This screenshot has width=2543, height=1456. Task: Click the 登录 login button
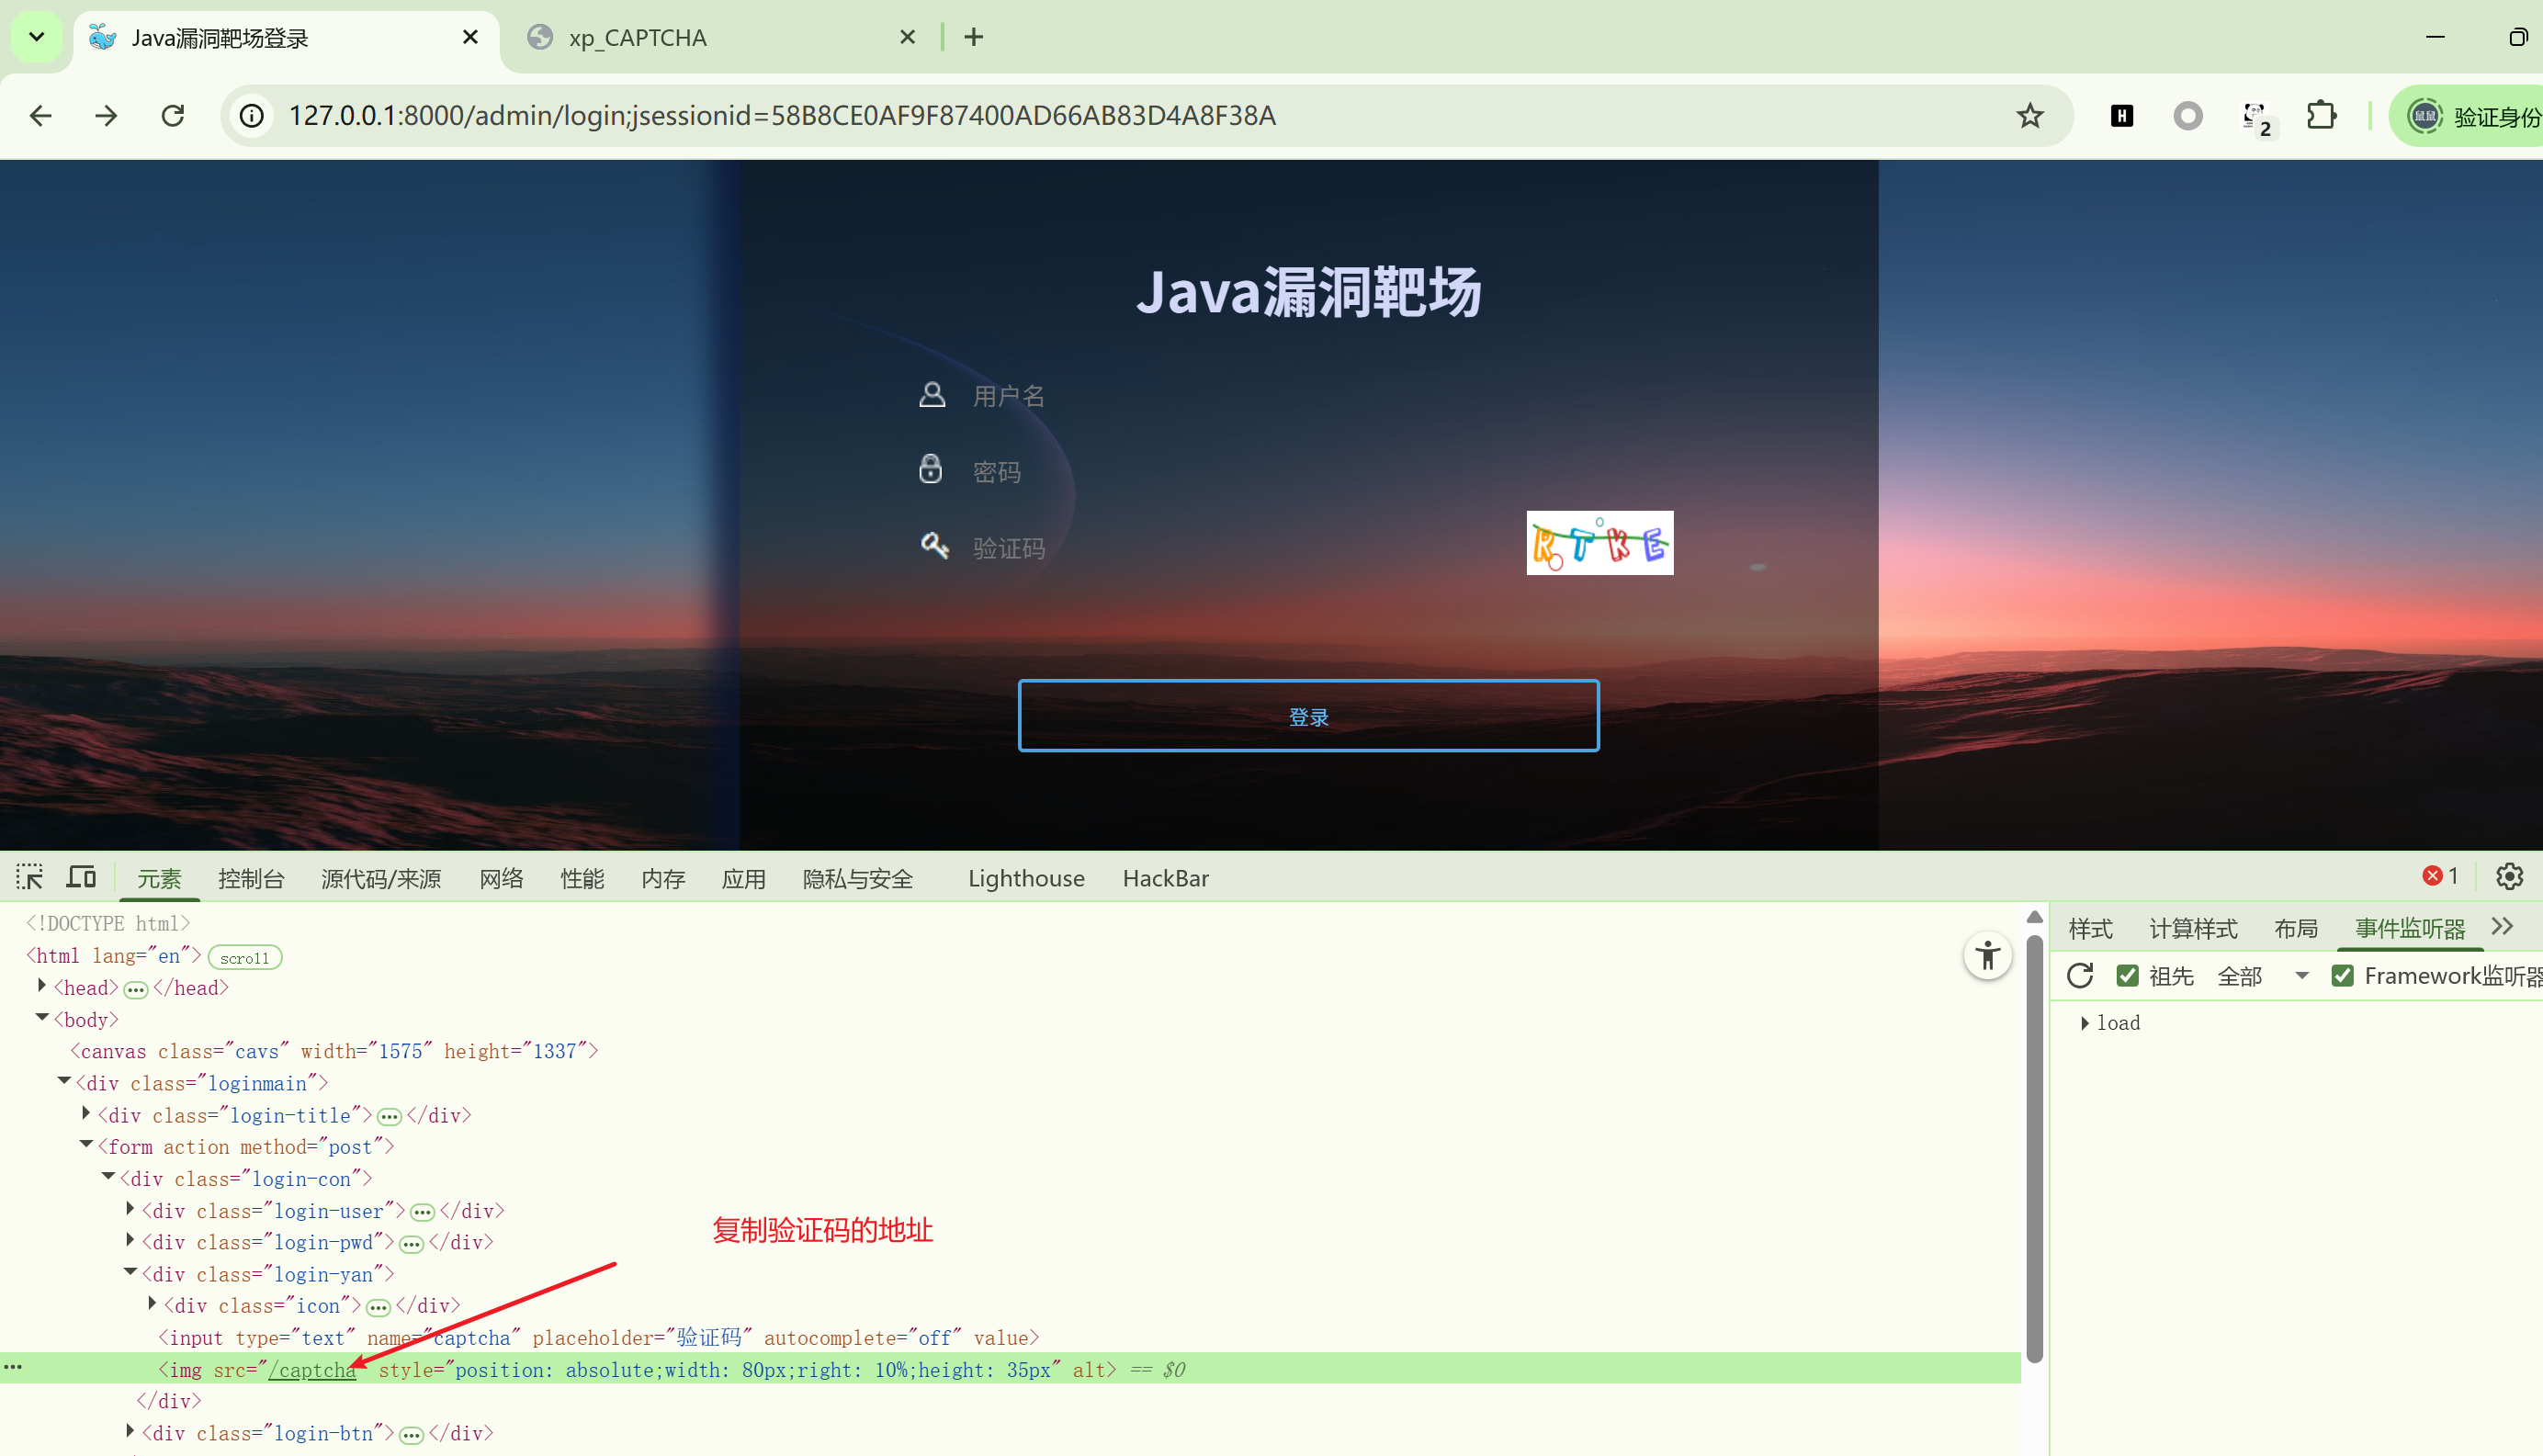pyautogui.click(x=1308, y=715)
